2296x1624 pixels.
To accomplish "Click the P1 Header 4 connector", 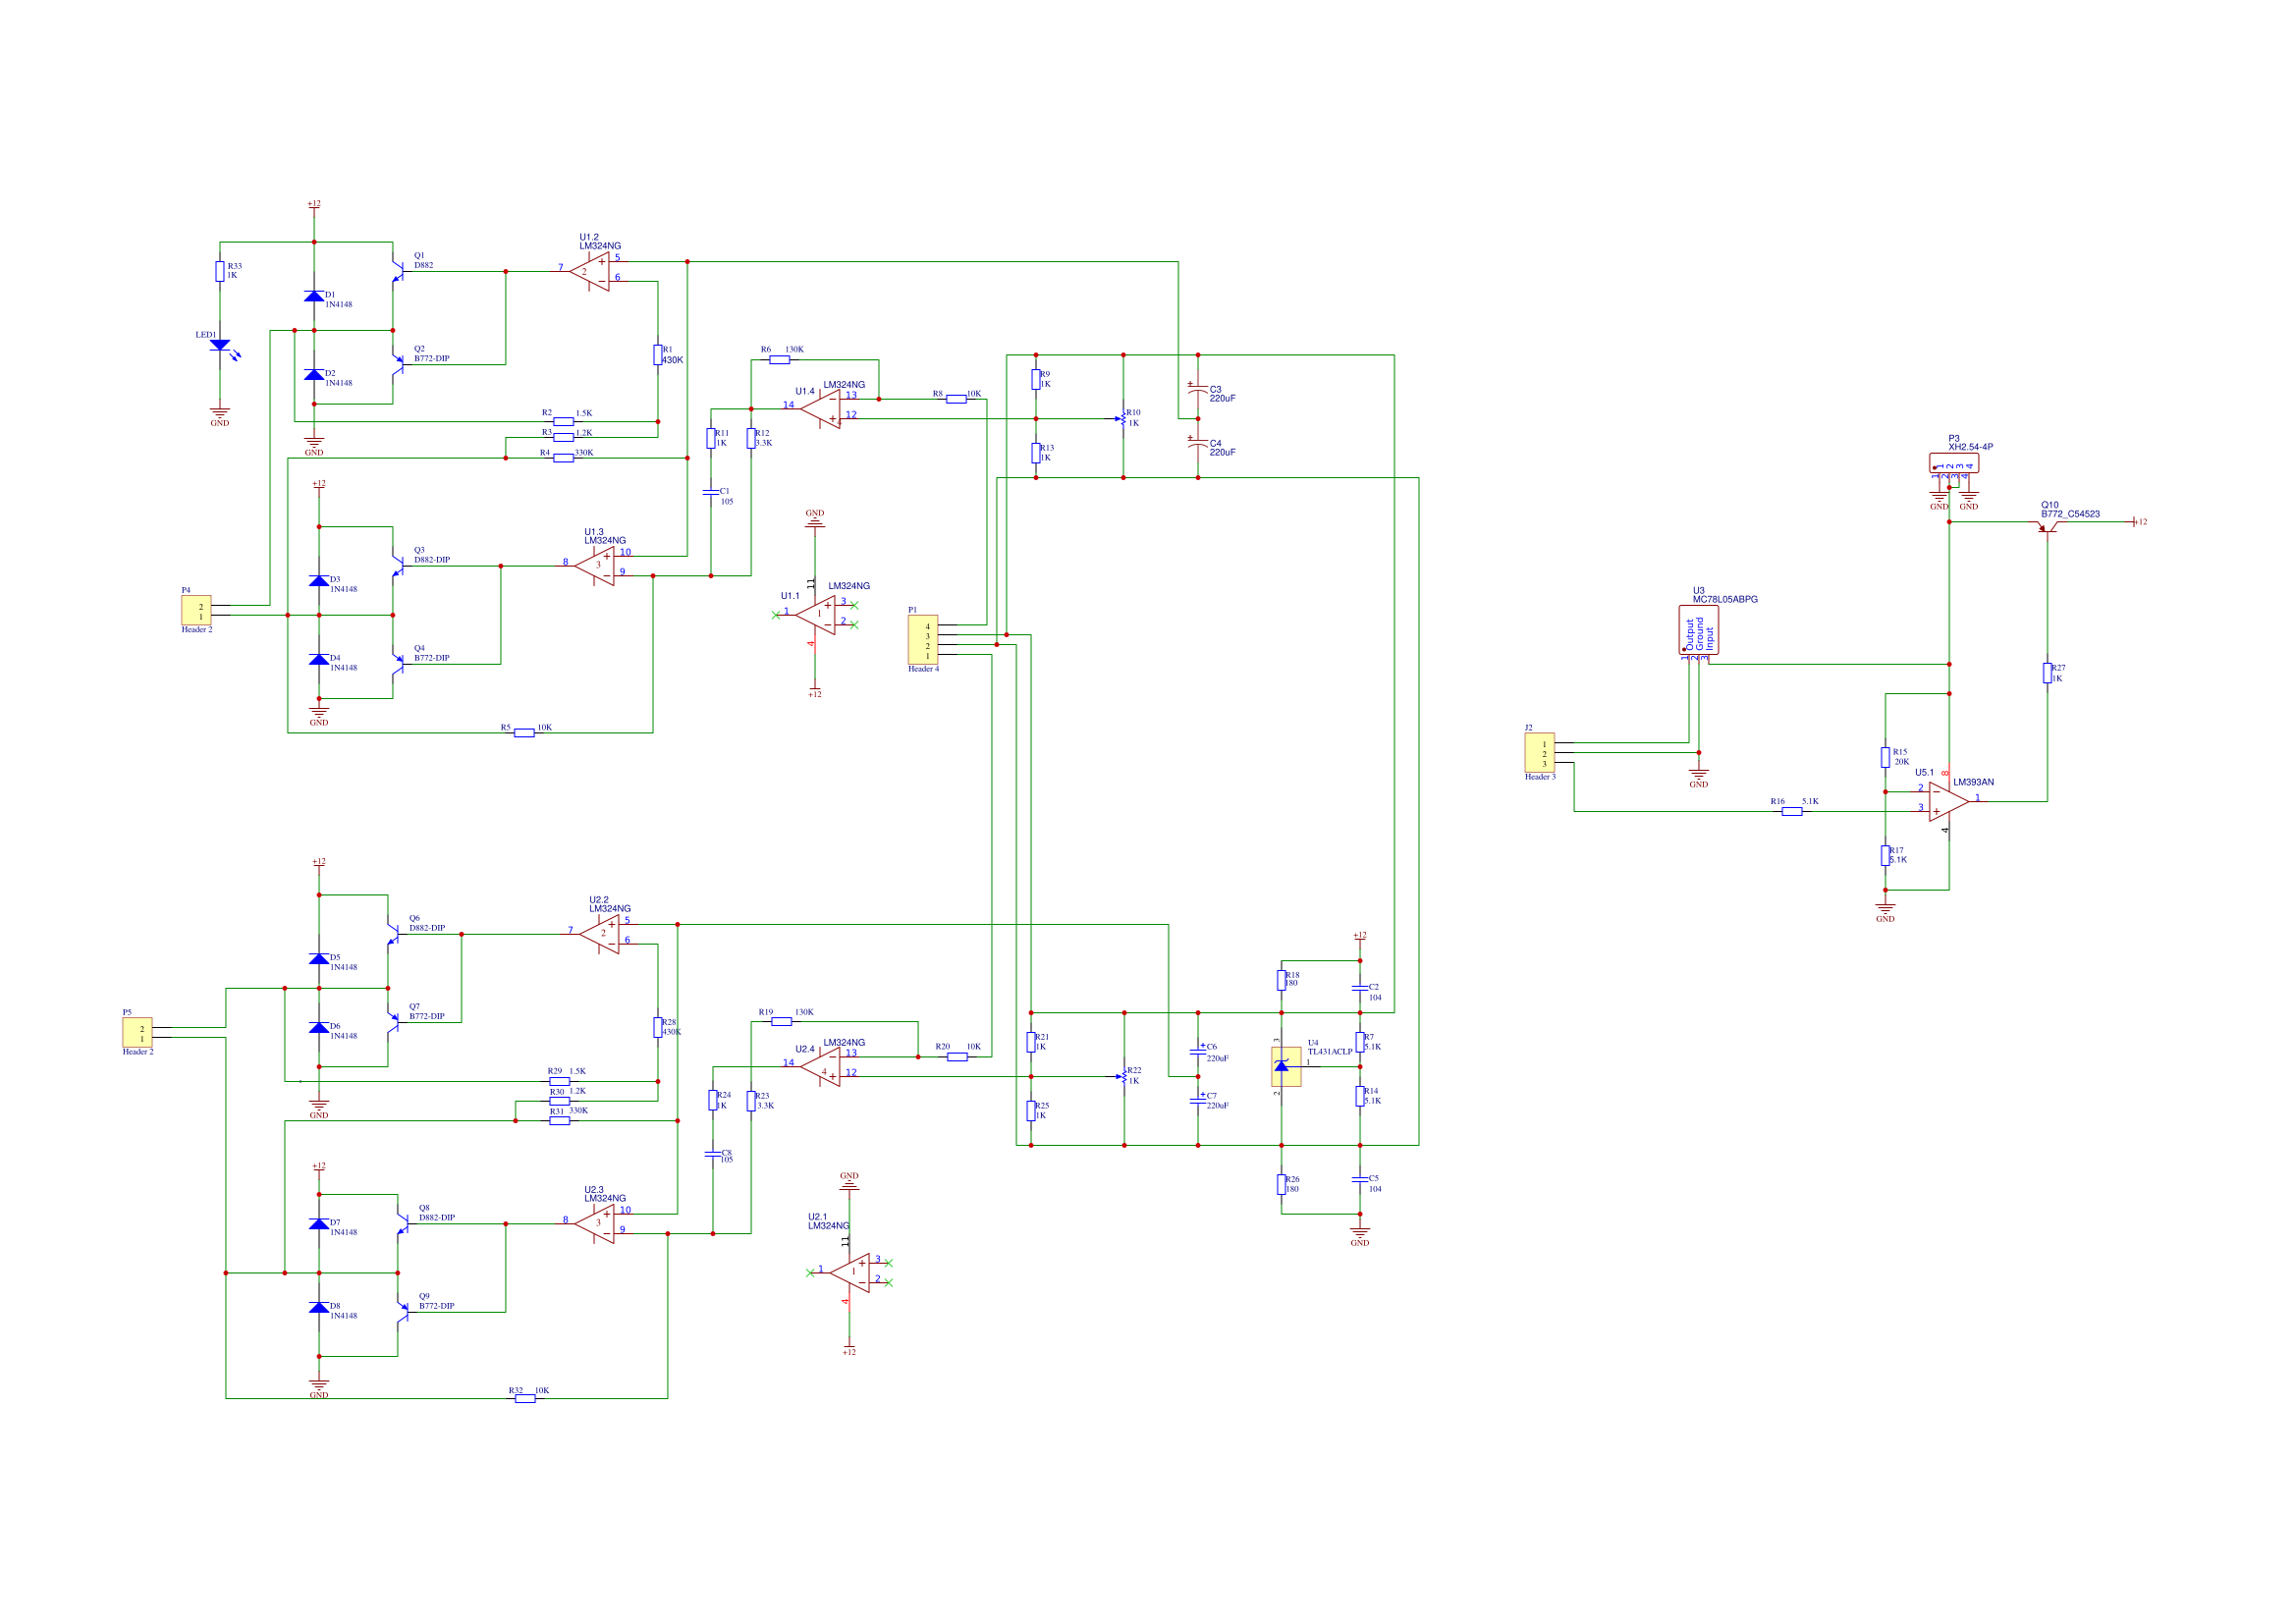I will 922,640.
